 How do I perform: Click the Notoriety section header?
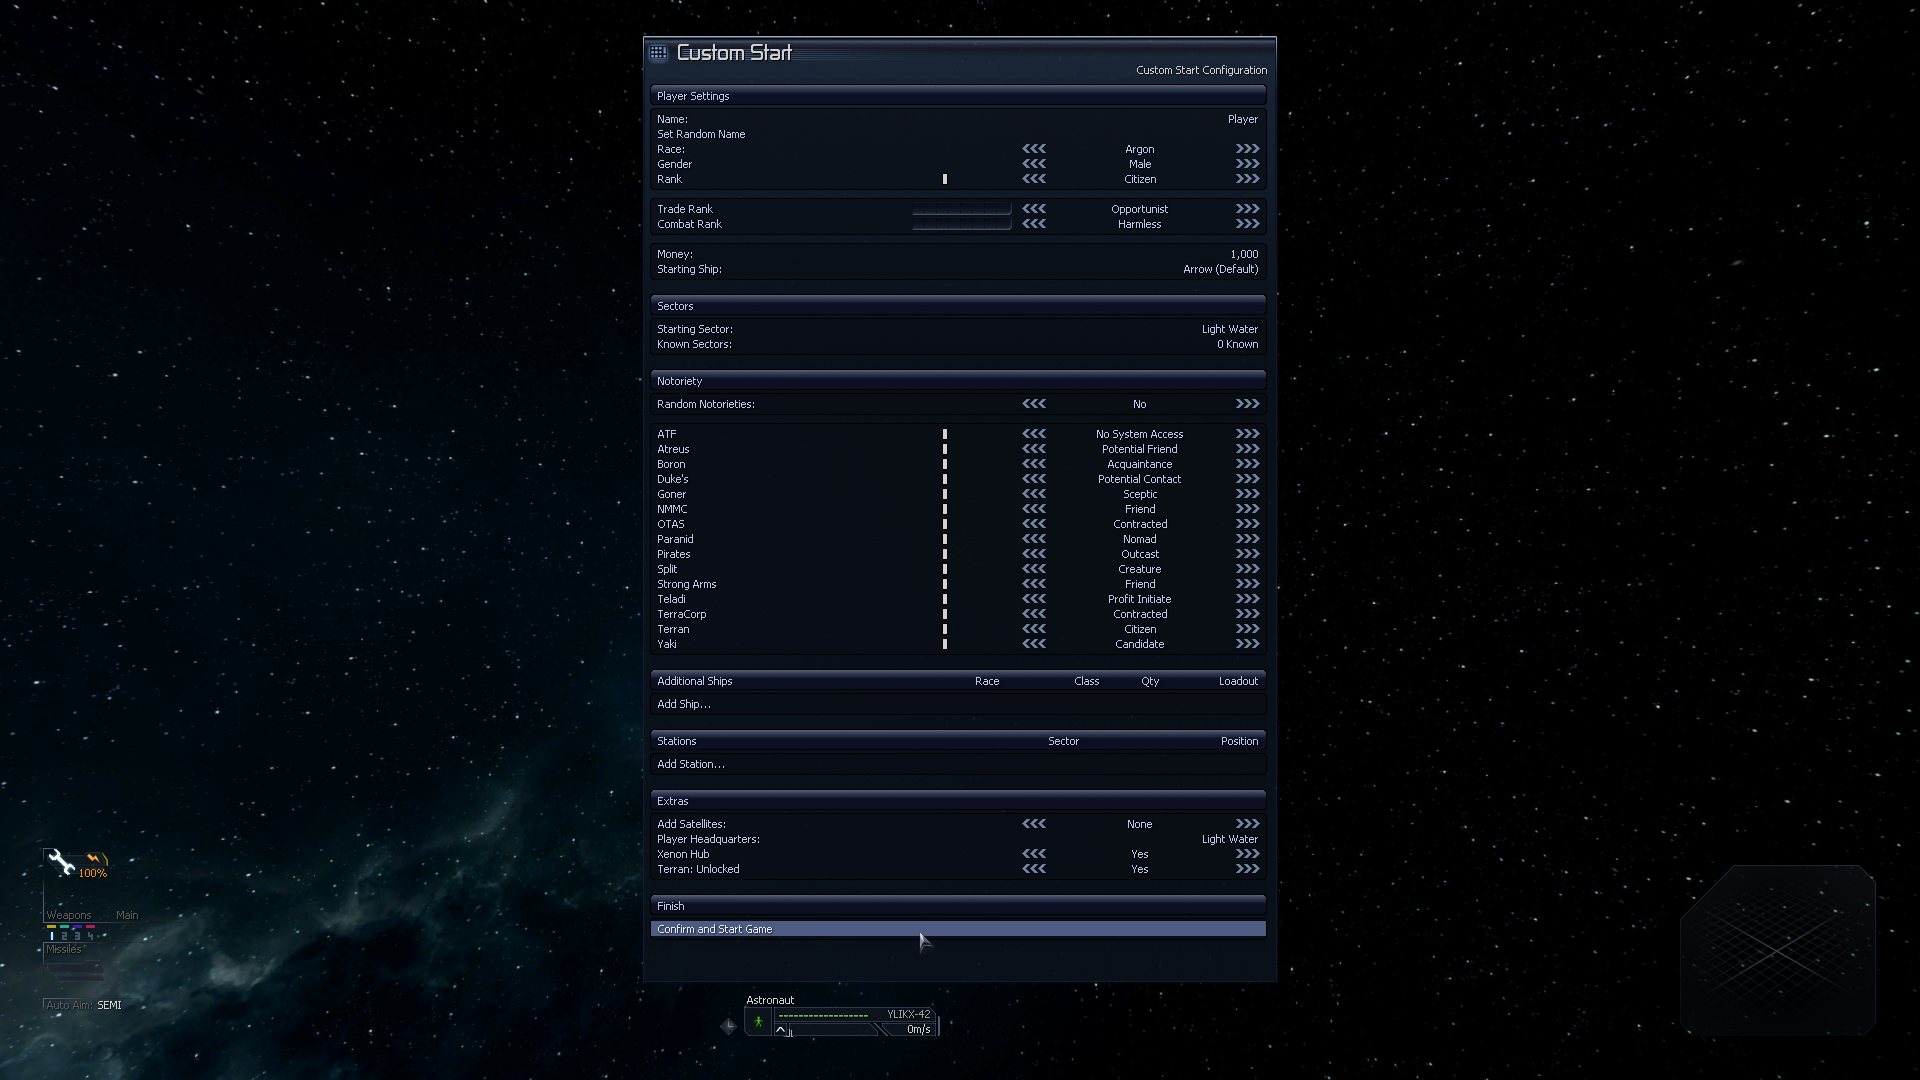[x=958, y=381]
